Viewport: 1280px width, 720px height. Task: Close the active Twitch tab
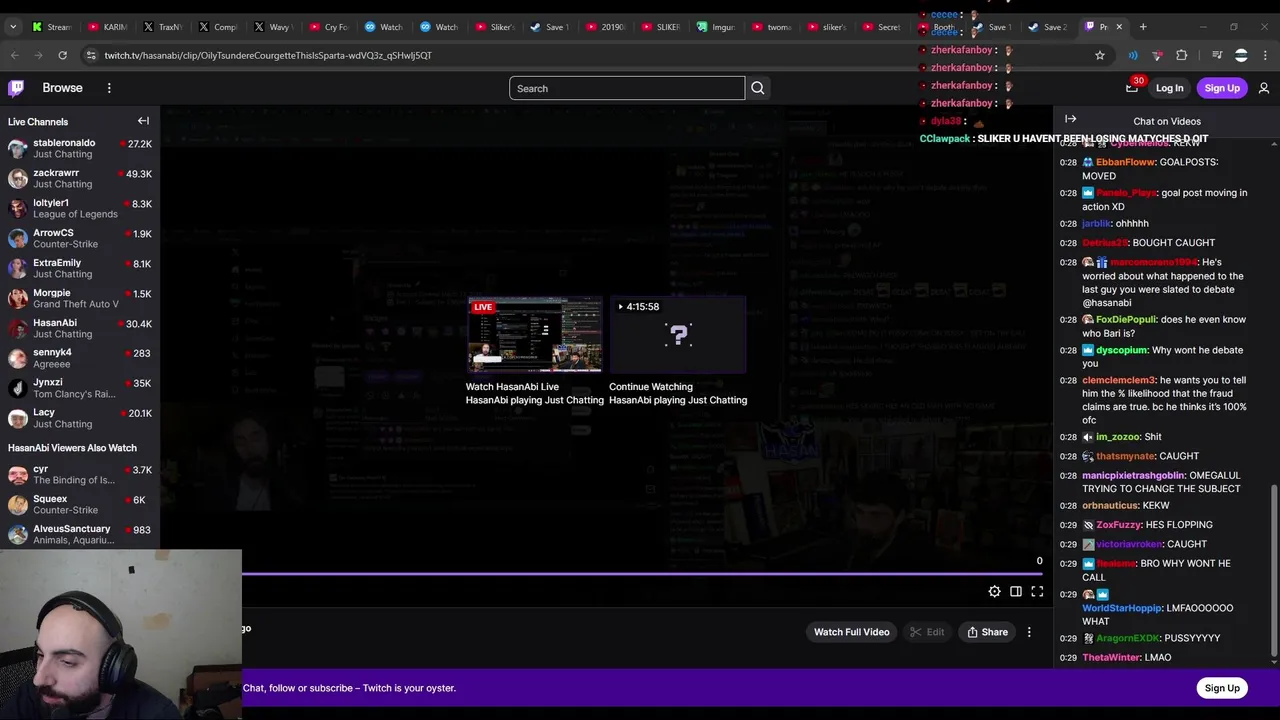(1119, 27)
